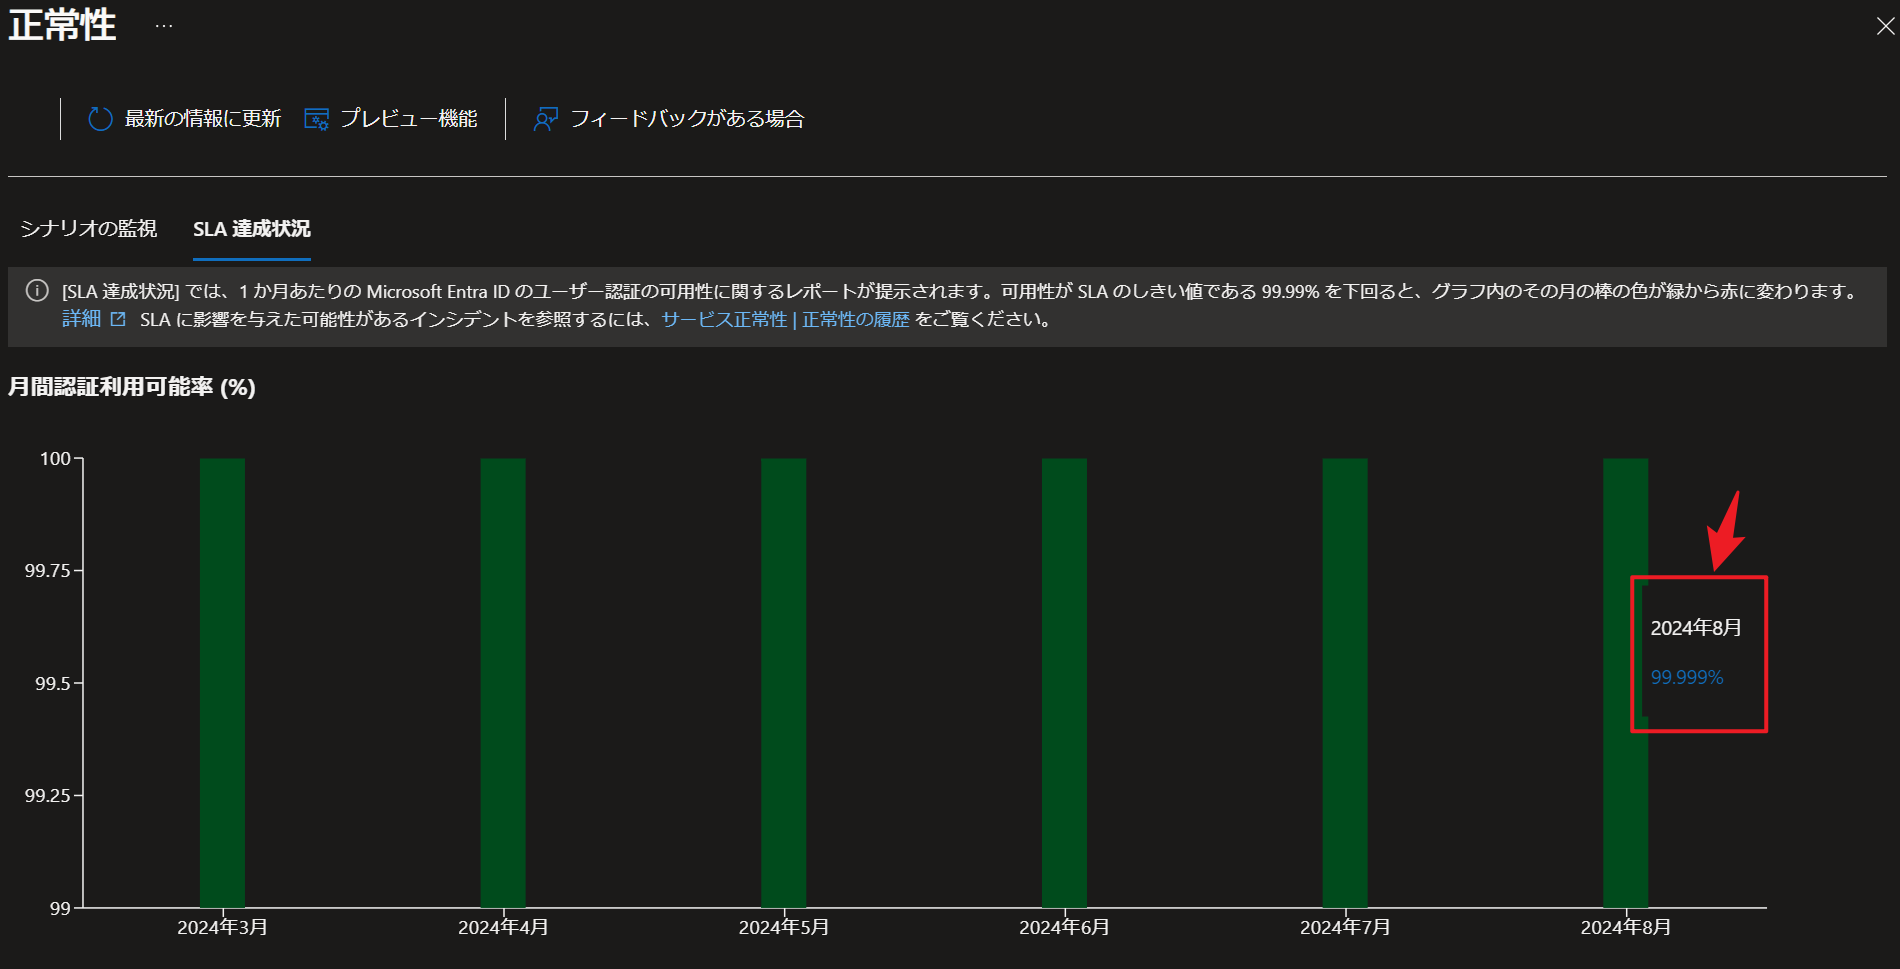
Task: Select the SLA 達成状況 tab
Action: [x=252, y=229]
